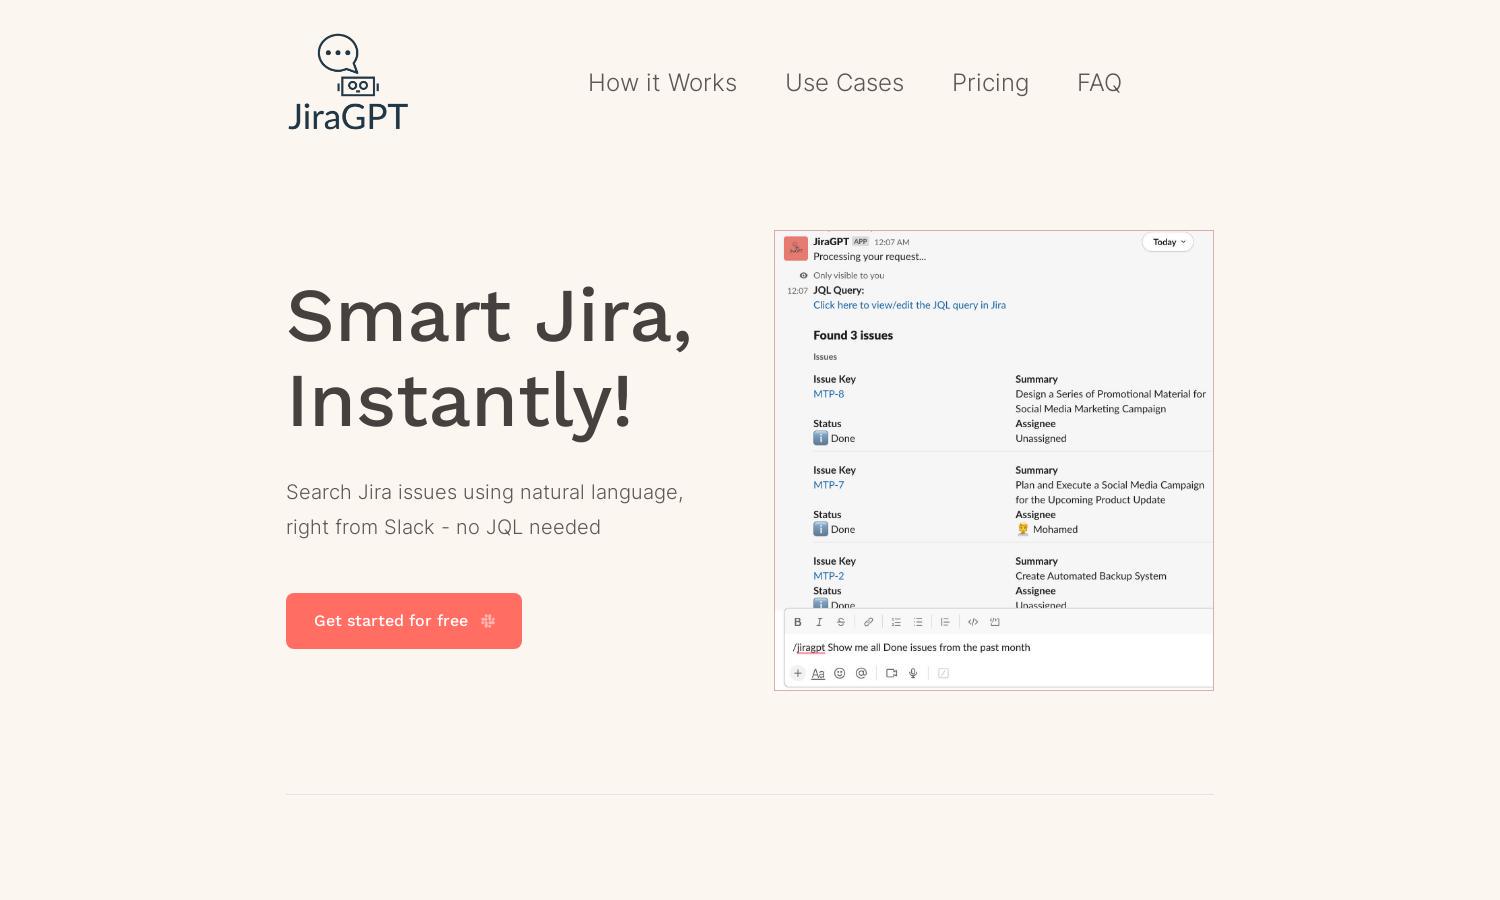This screenshot has width=1500, height=900.
Task: Click the blockquote icon in the composer
Action: tap(945, 622)
